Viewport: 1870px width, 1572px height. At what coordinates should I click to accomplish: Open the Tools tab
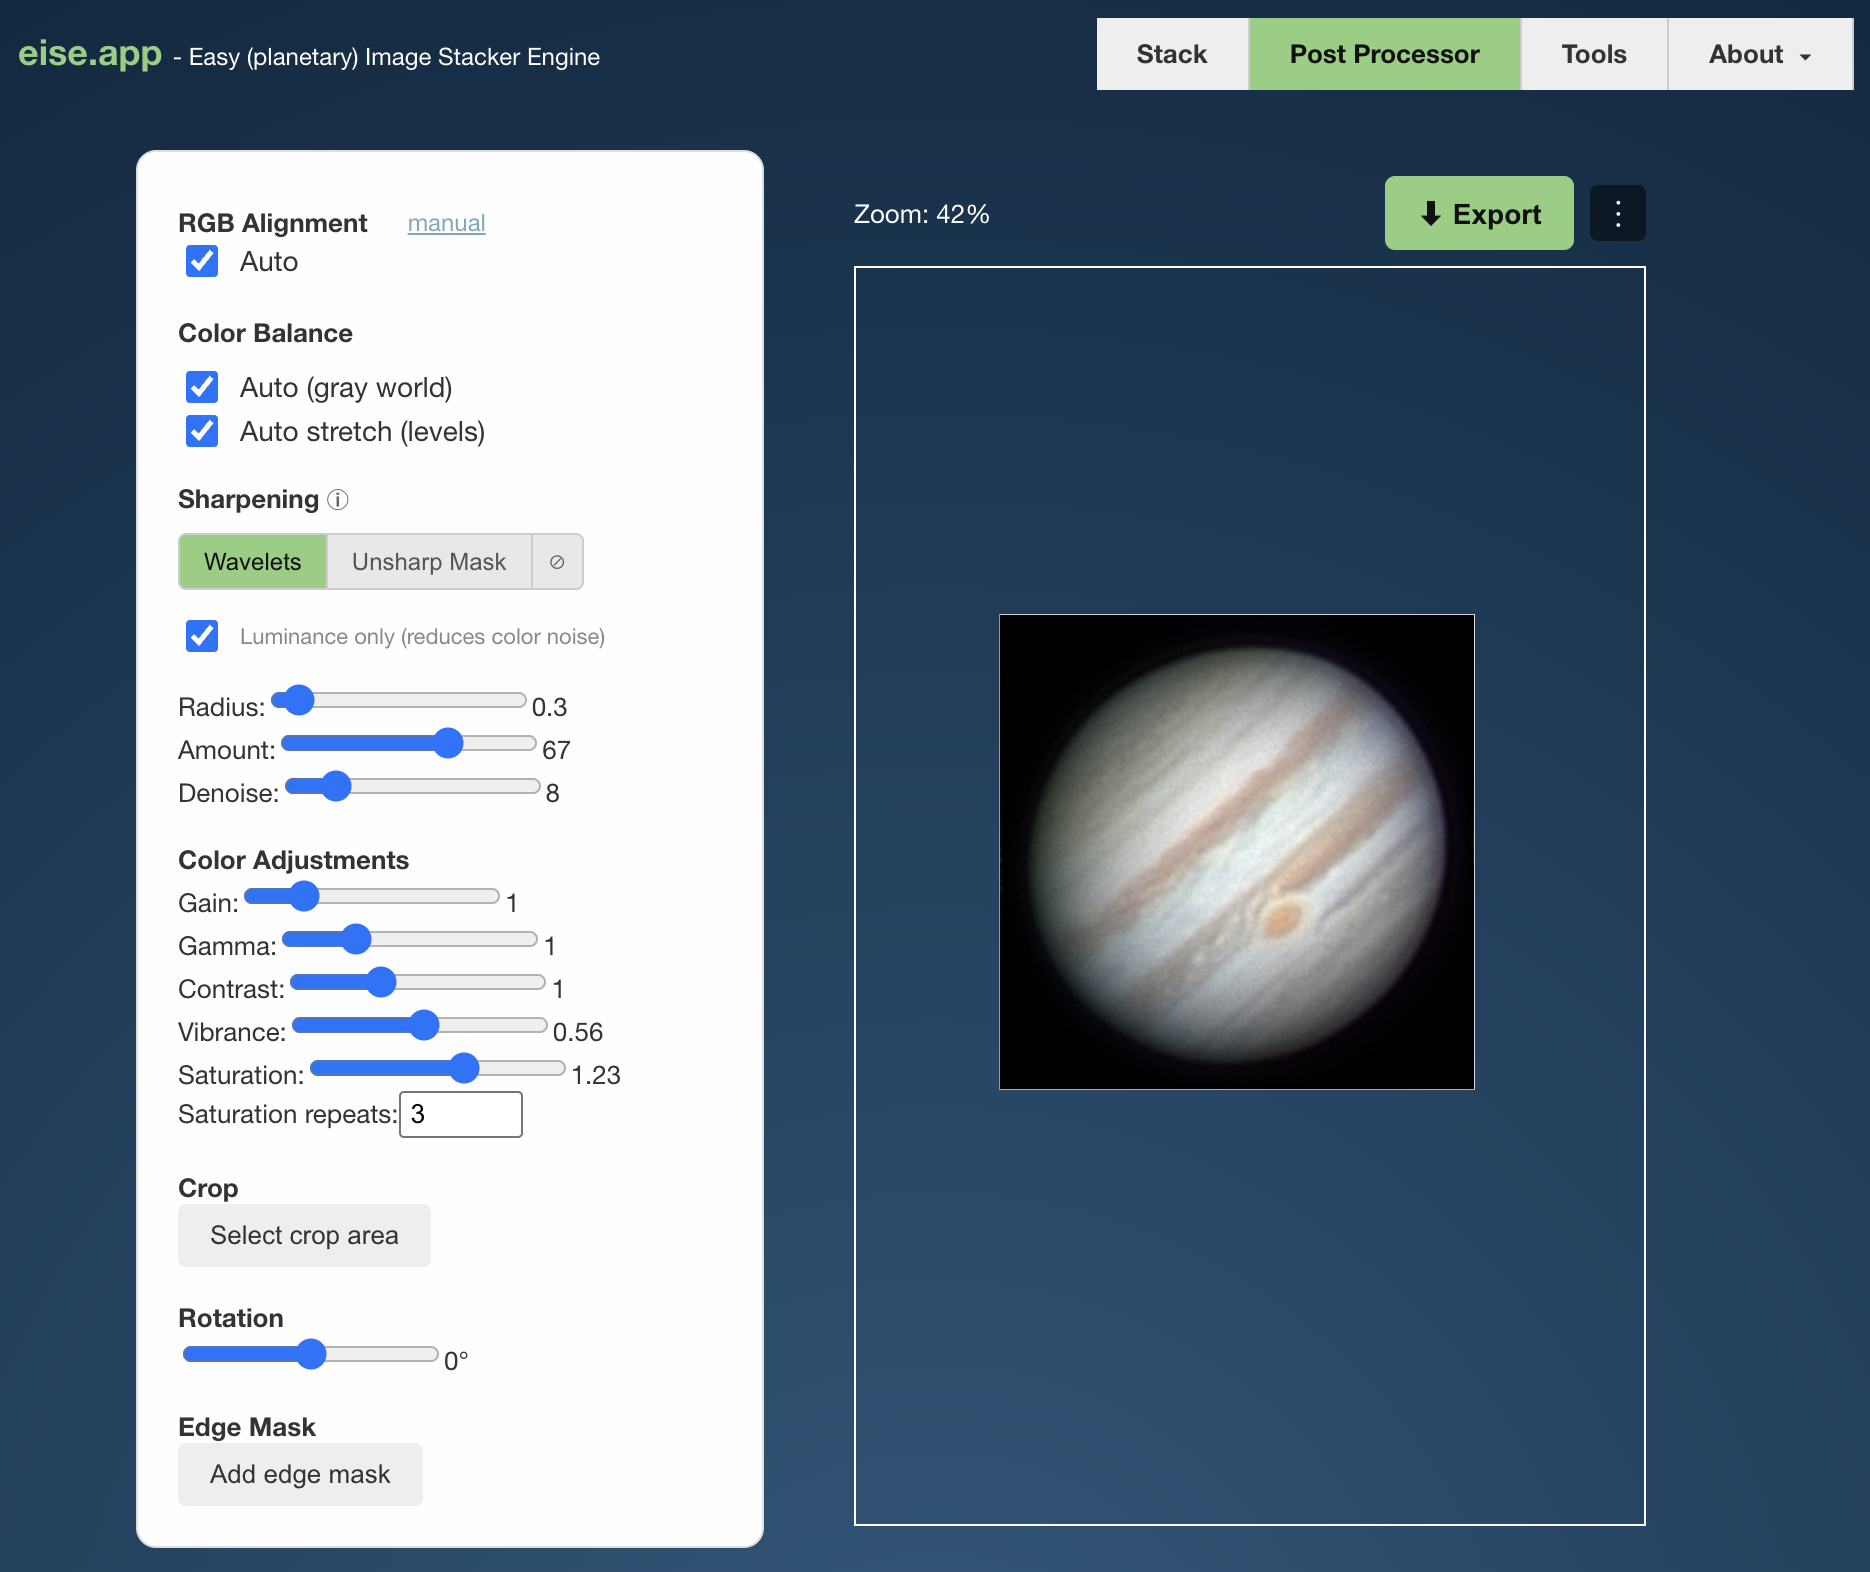tap(1592, 54)
